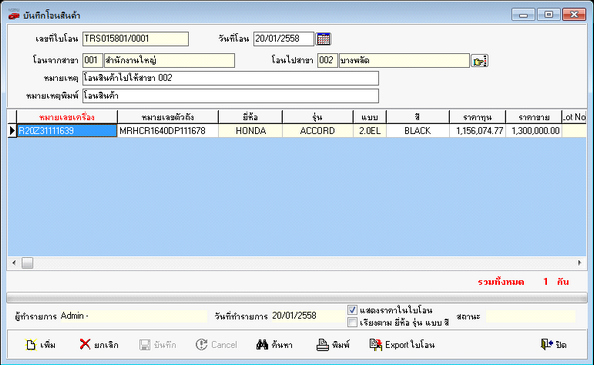This screenshot has height=365, width=594.
Task: Click the หมายเลขตัวถัง column header
Action: pyautogui.click(x=168, y=117)
